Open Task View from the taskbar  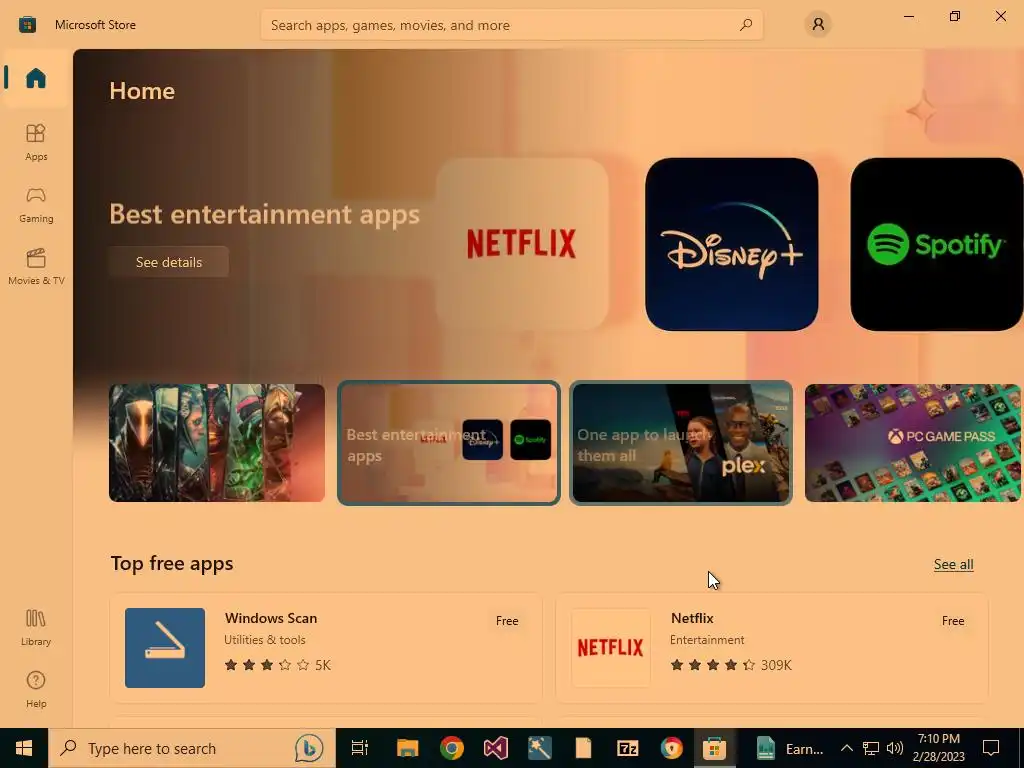click(359, 748)
